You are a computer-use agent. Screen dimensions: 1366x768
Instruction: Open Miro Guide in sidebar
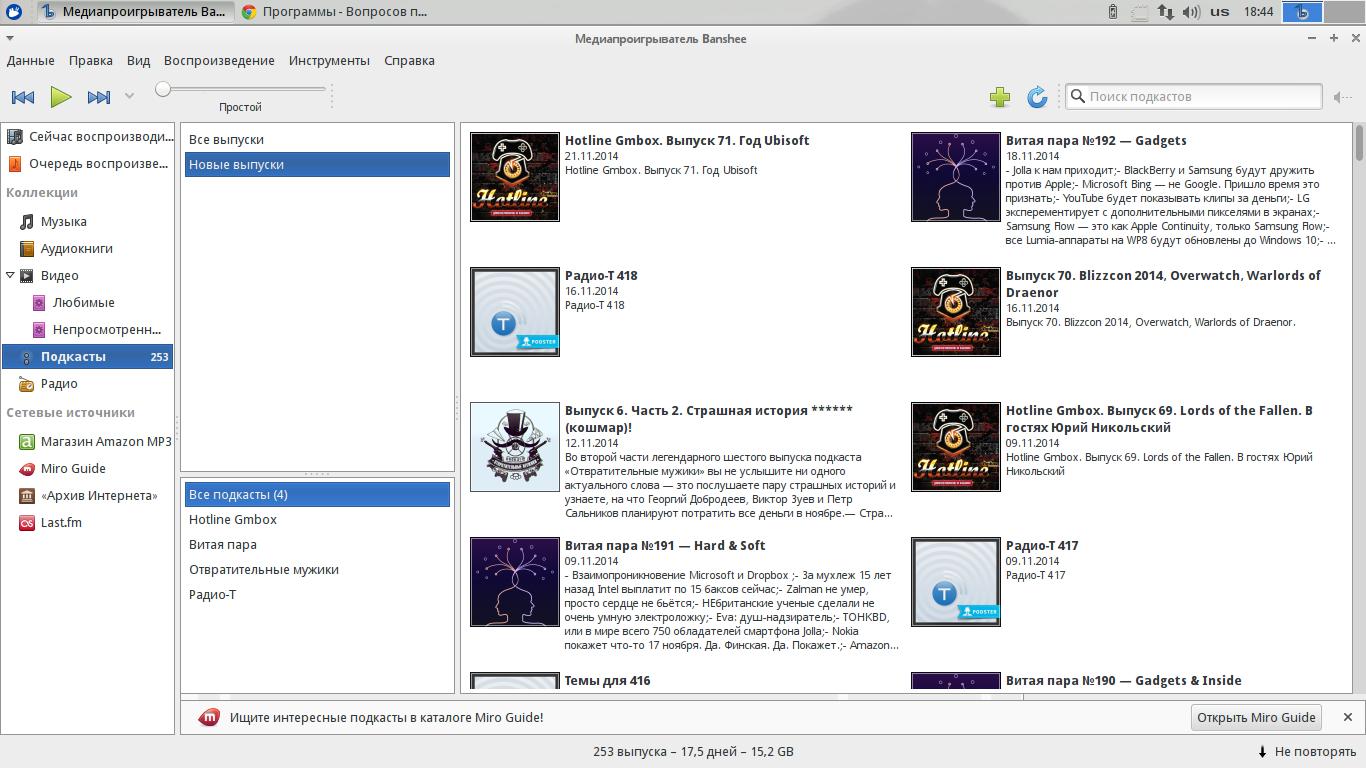click(88, 469)
